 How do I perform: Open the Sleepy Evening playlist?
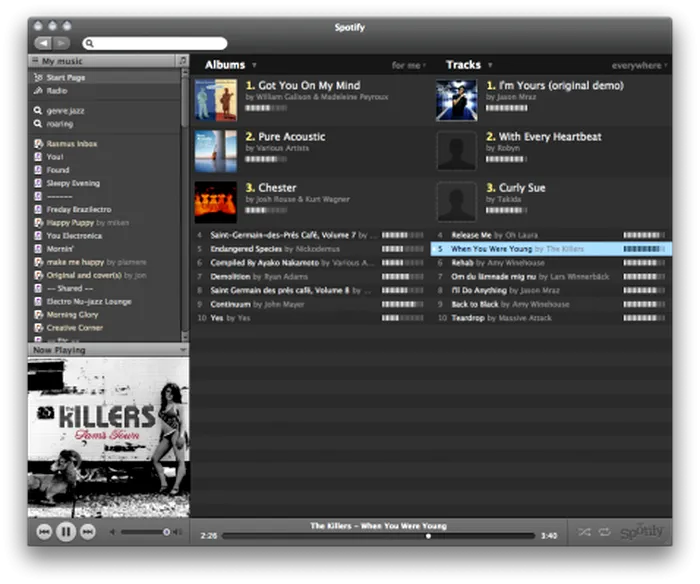104,183
